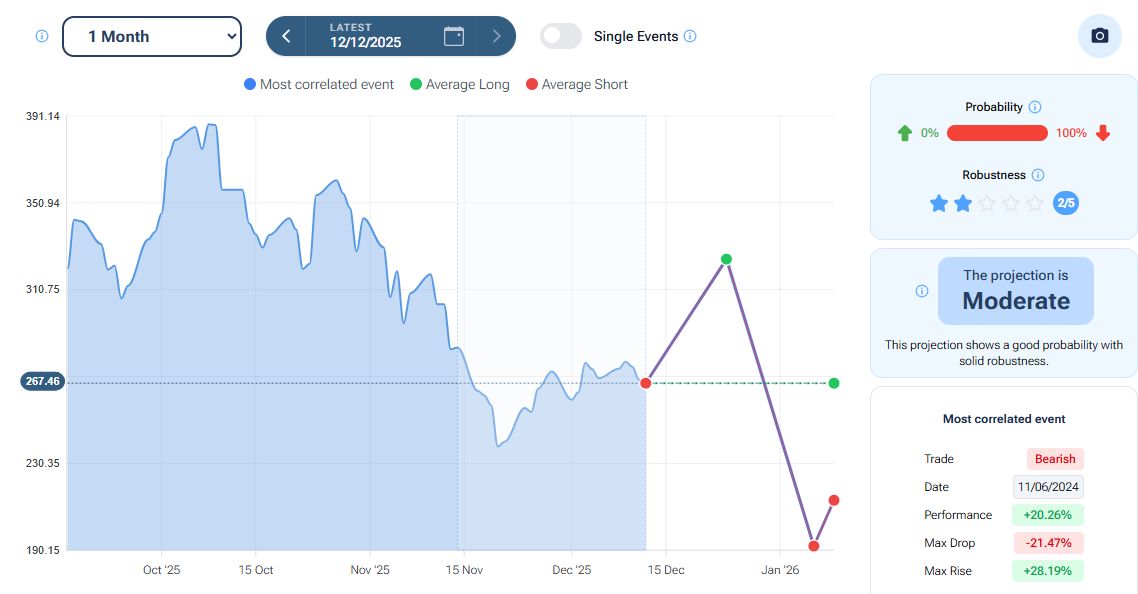Open the calendar date picker icon
Screen dimensions: 1138x594
coord(454,36)
